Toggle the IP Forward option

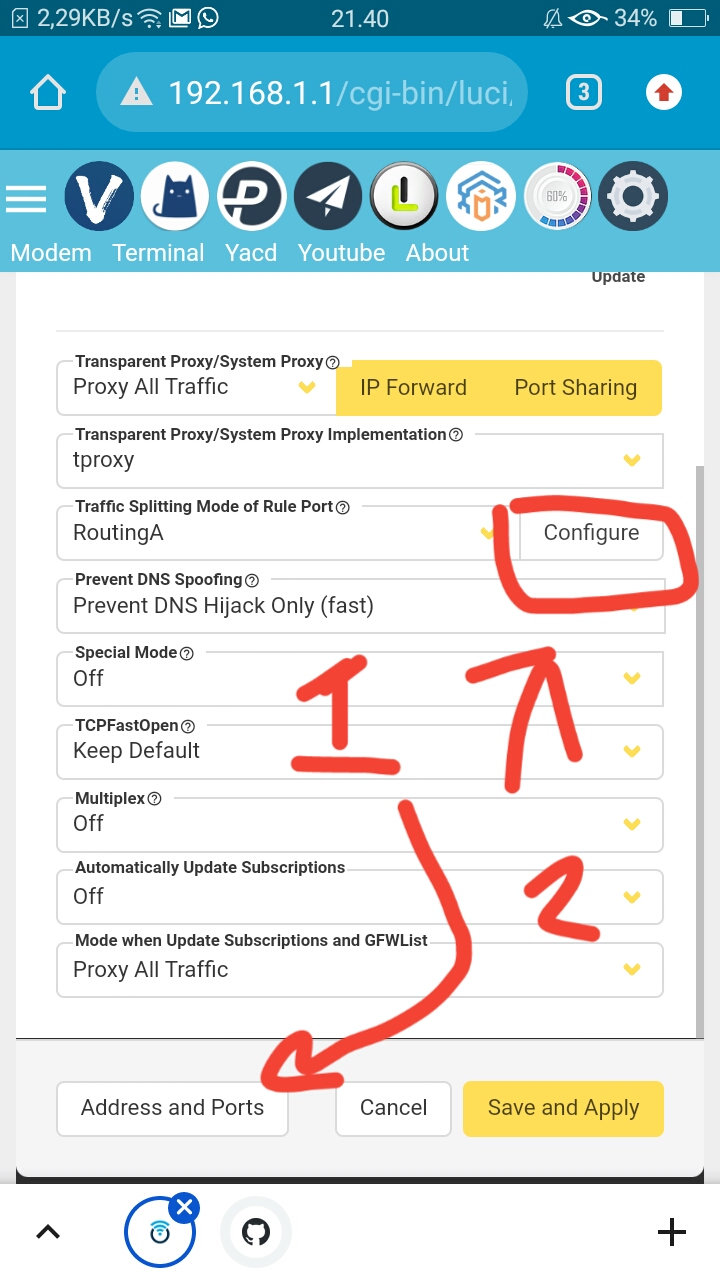click(x=413, y=388)
